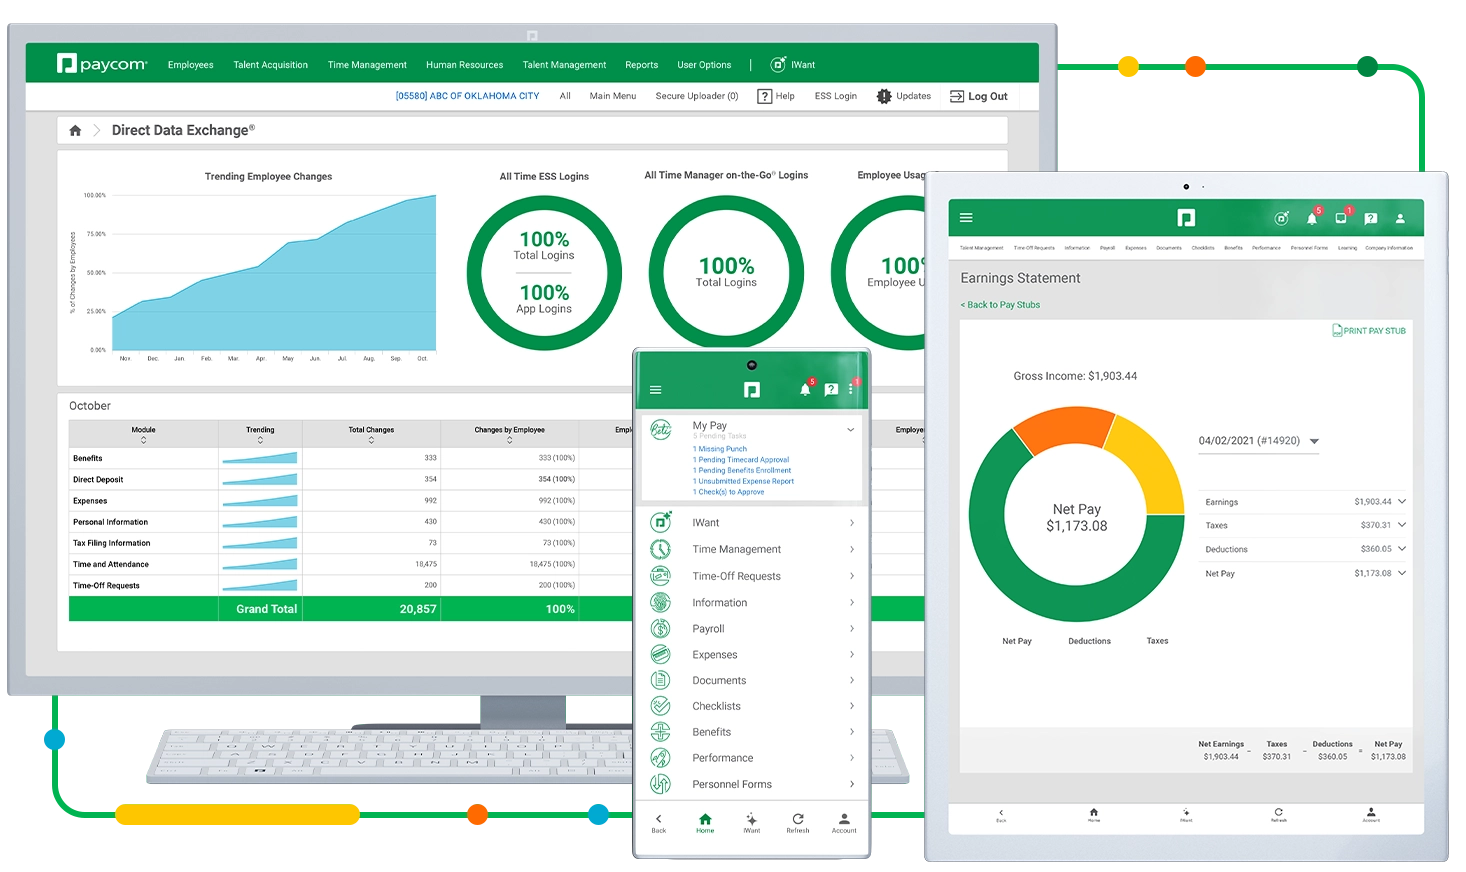Open the Employees menu
Image resolution: width=1466 pixels, height=872 pixels.
coord(190,65)
